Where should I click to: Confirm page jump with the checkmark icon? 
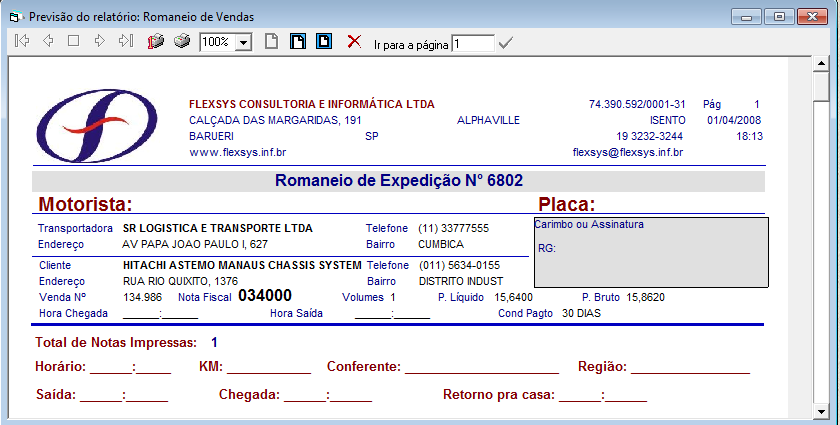[505, 43]
